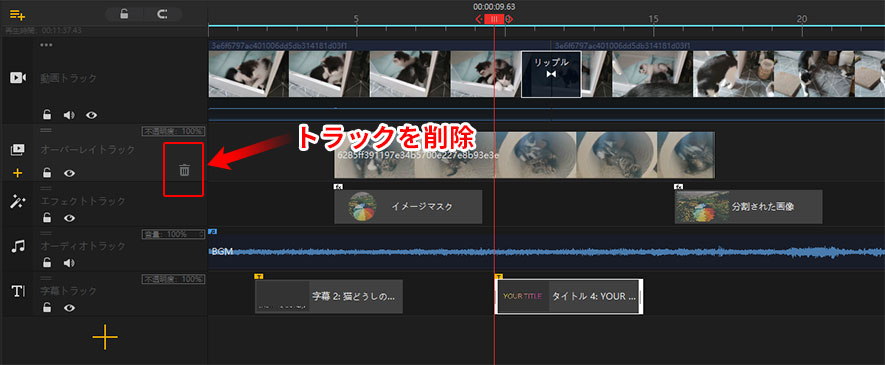Screen dimensions: 885x365
Task: Lock the オーバーレイトラック overlay track
Action: pyautogui.click(x=47, y=173)
